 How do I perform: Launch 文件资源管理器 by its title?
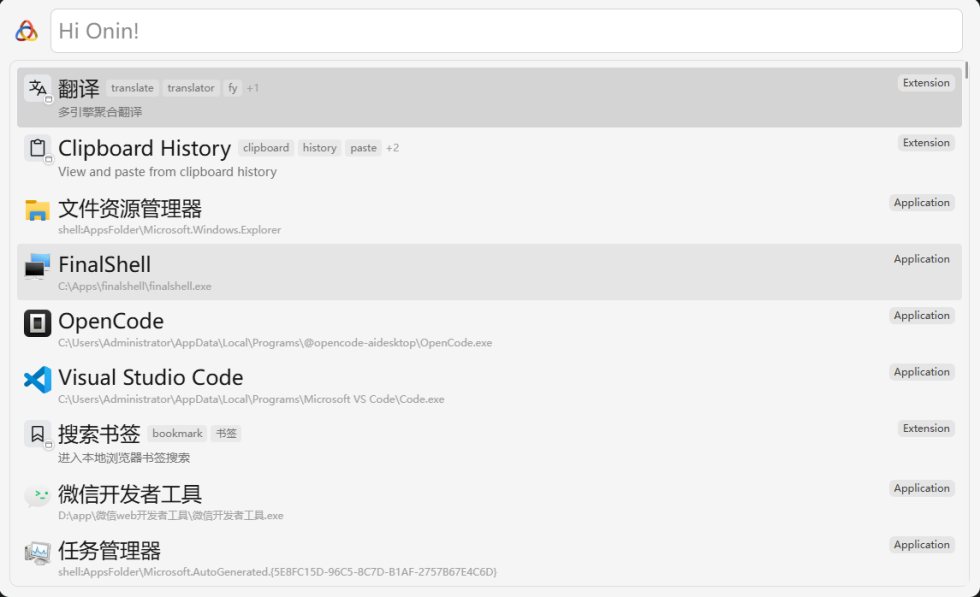(x=130, y=208)
